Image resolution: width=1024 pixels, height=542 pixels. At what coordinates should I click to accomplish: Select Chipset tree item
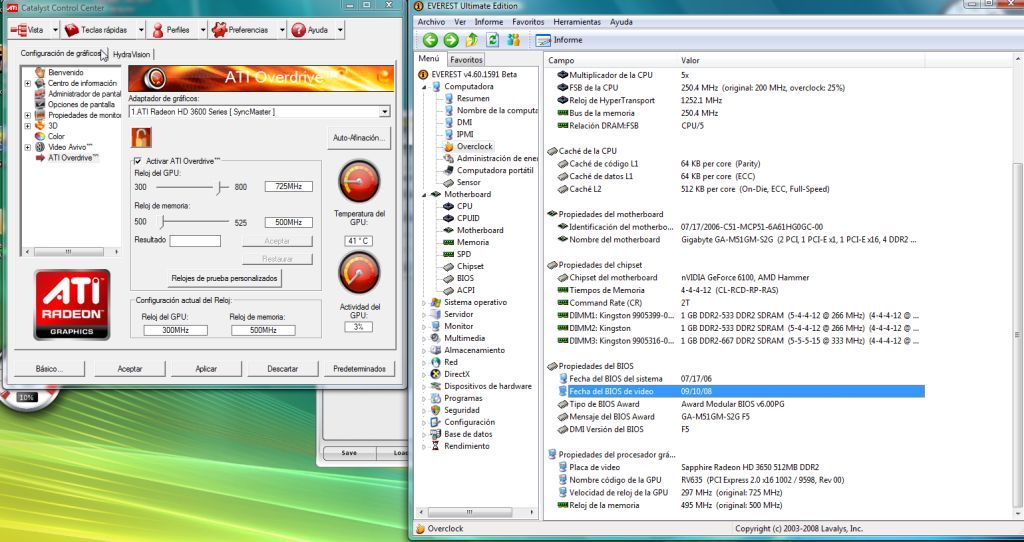click(x=470, y=266)
